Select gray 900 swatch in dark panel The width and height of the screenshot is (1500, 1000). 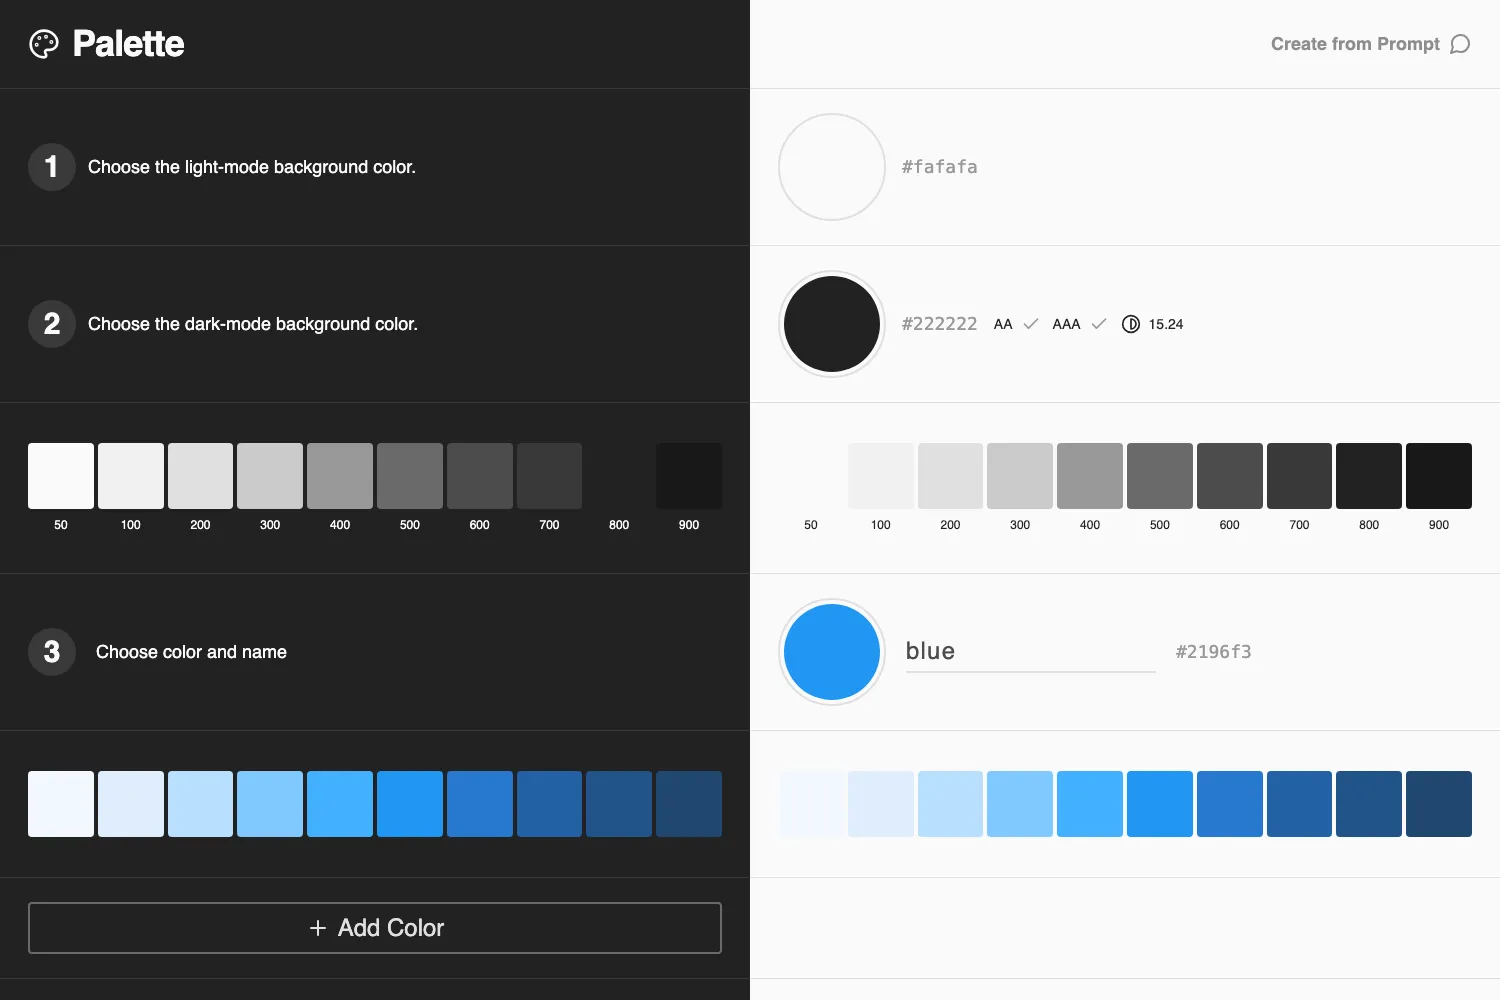[689, 476]
